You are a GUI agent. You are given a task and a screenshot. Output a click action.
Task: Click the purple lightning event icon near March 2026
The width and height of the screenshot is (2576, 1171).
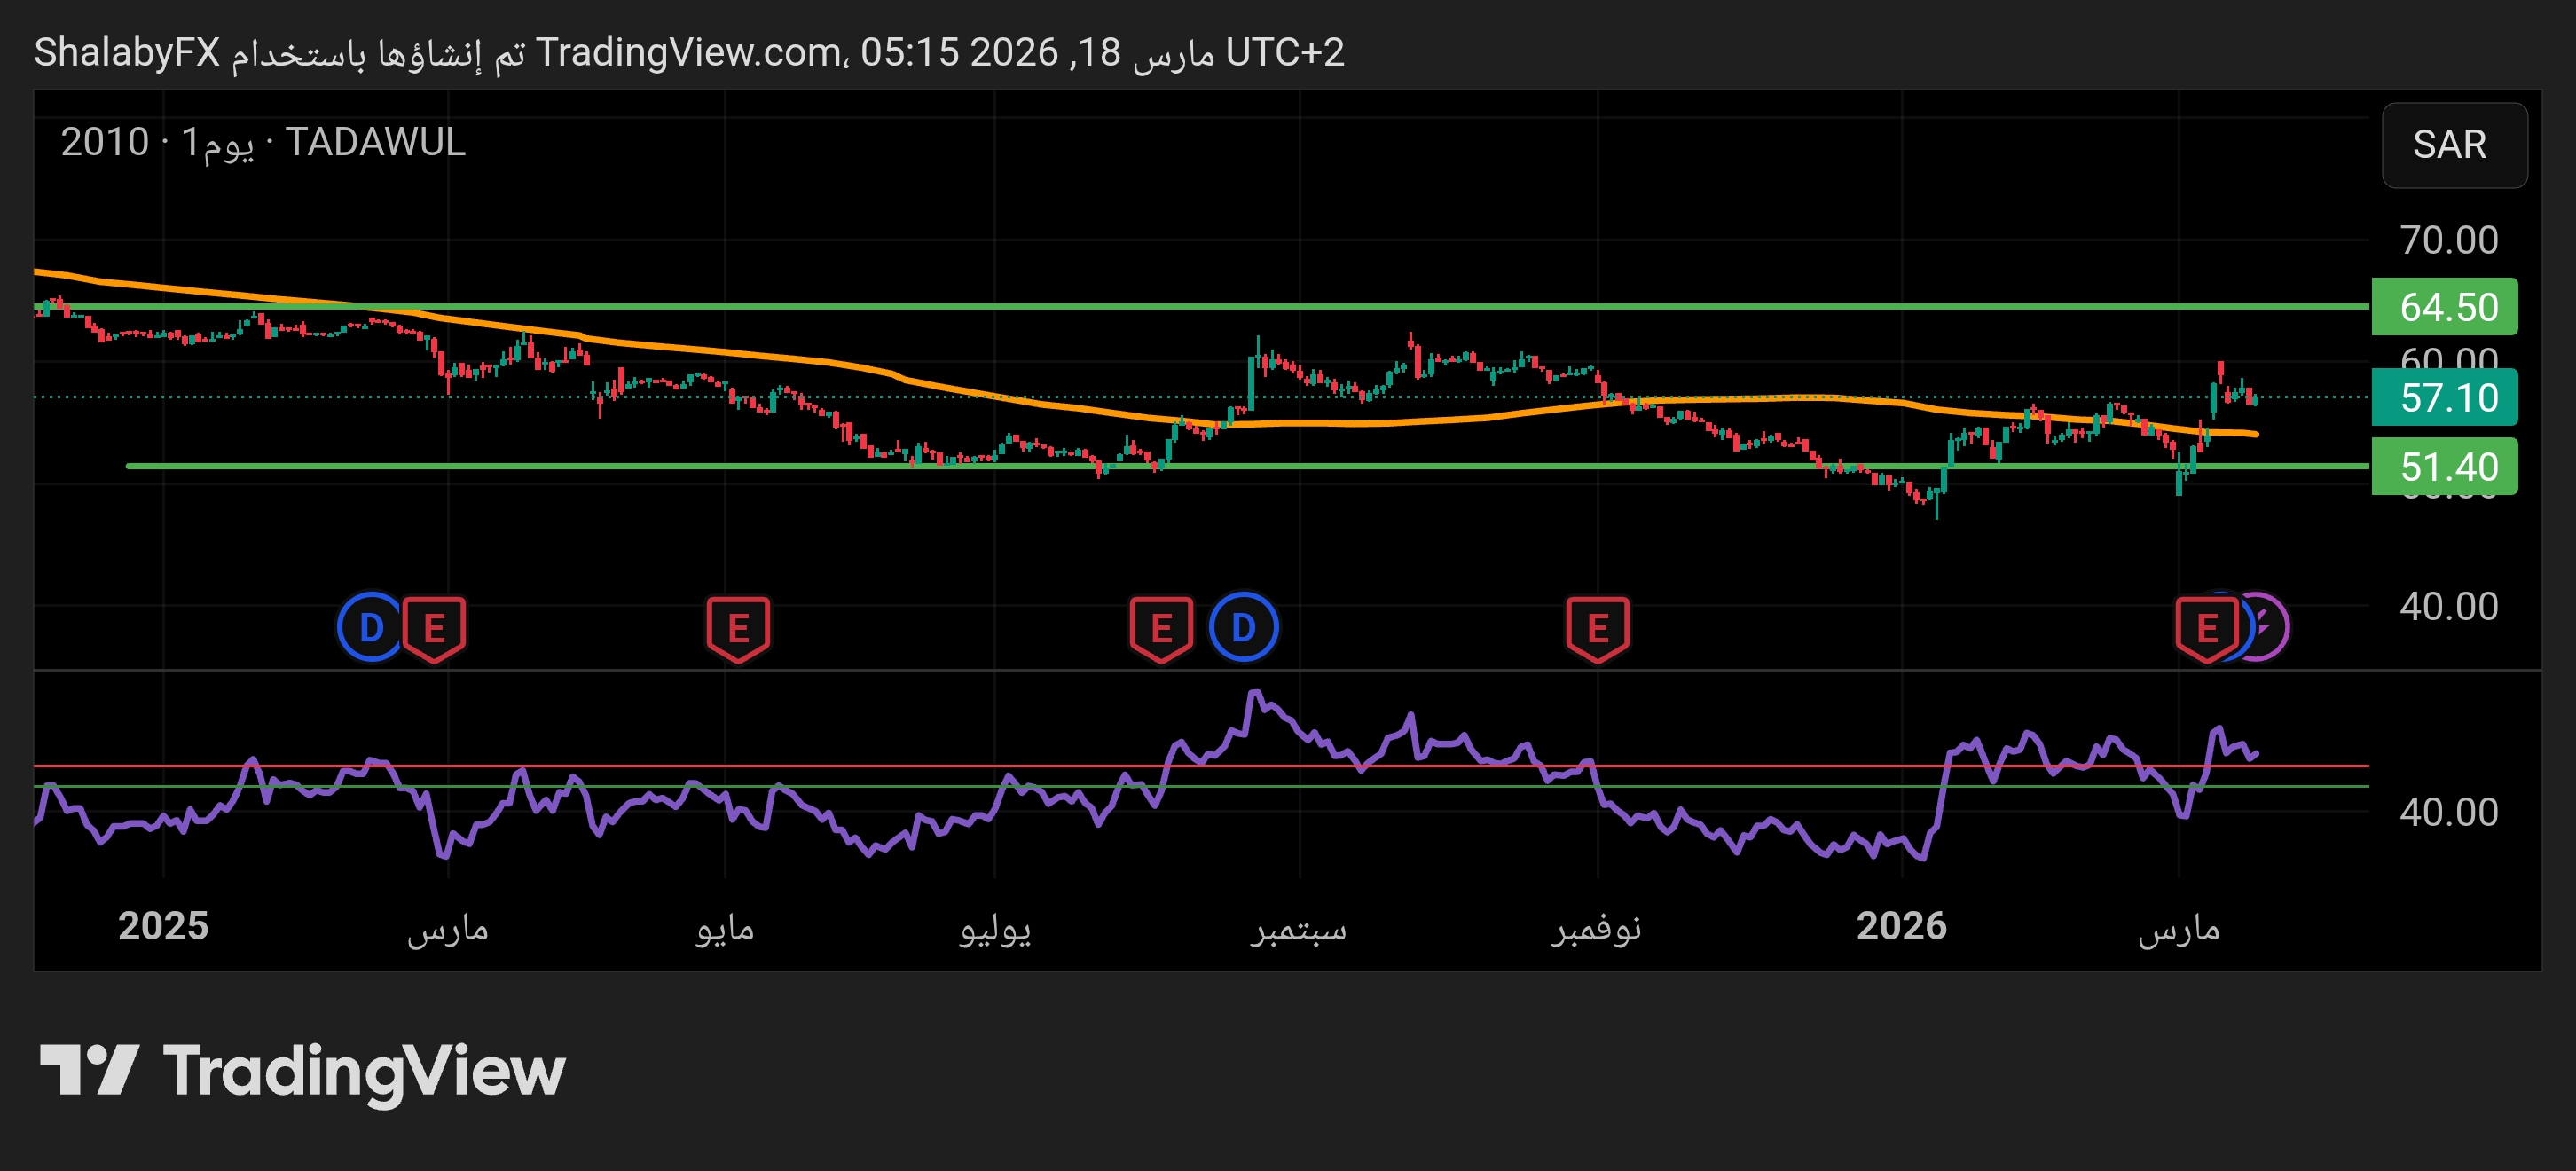click(x=2268, y=628)
